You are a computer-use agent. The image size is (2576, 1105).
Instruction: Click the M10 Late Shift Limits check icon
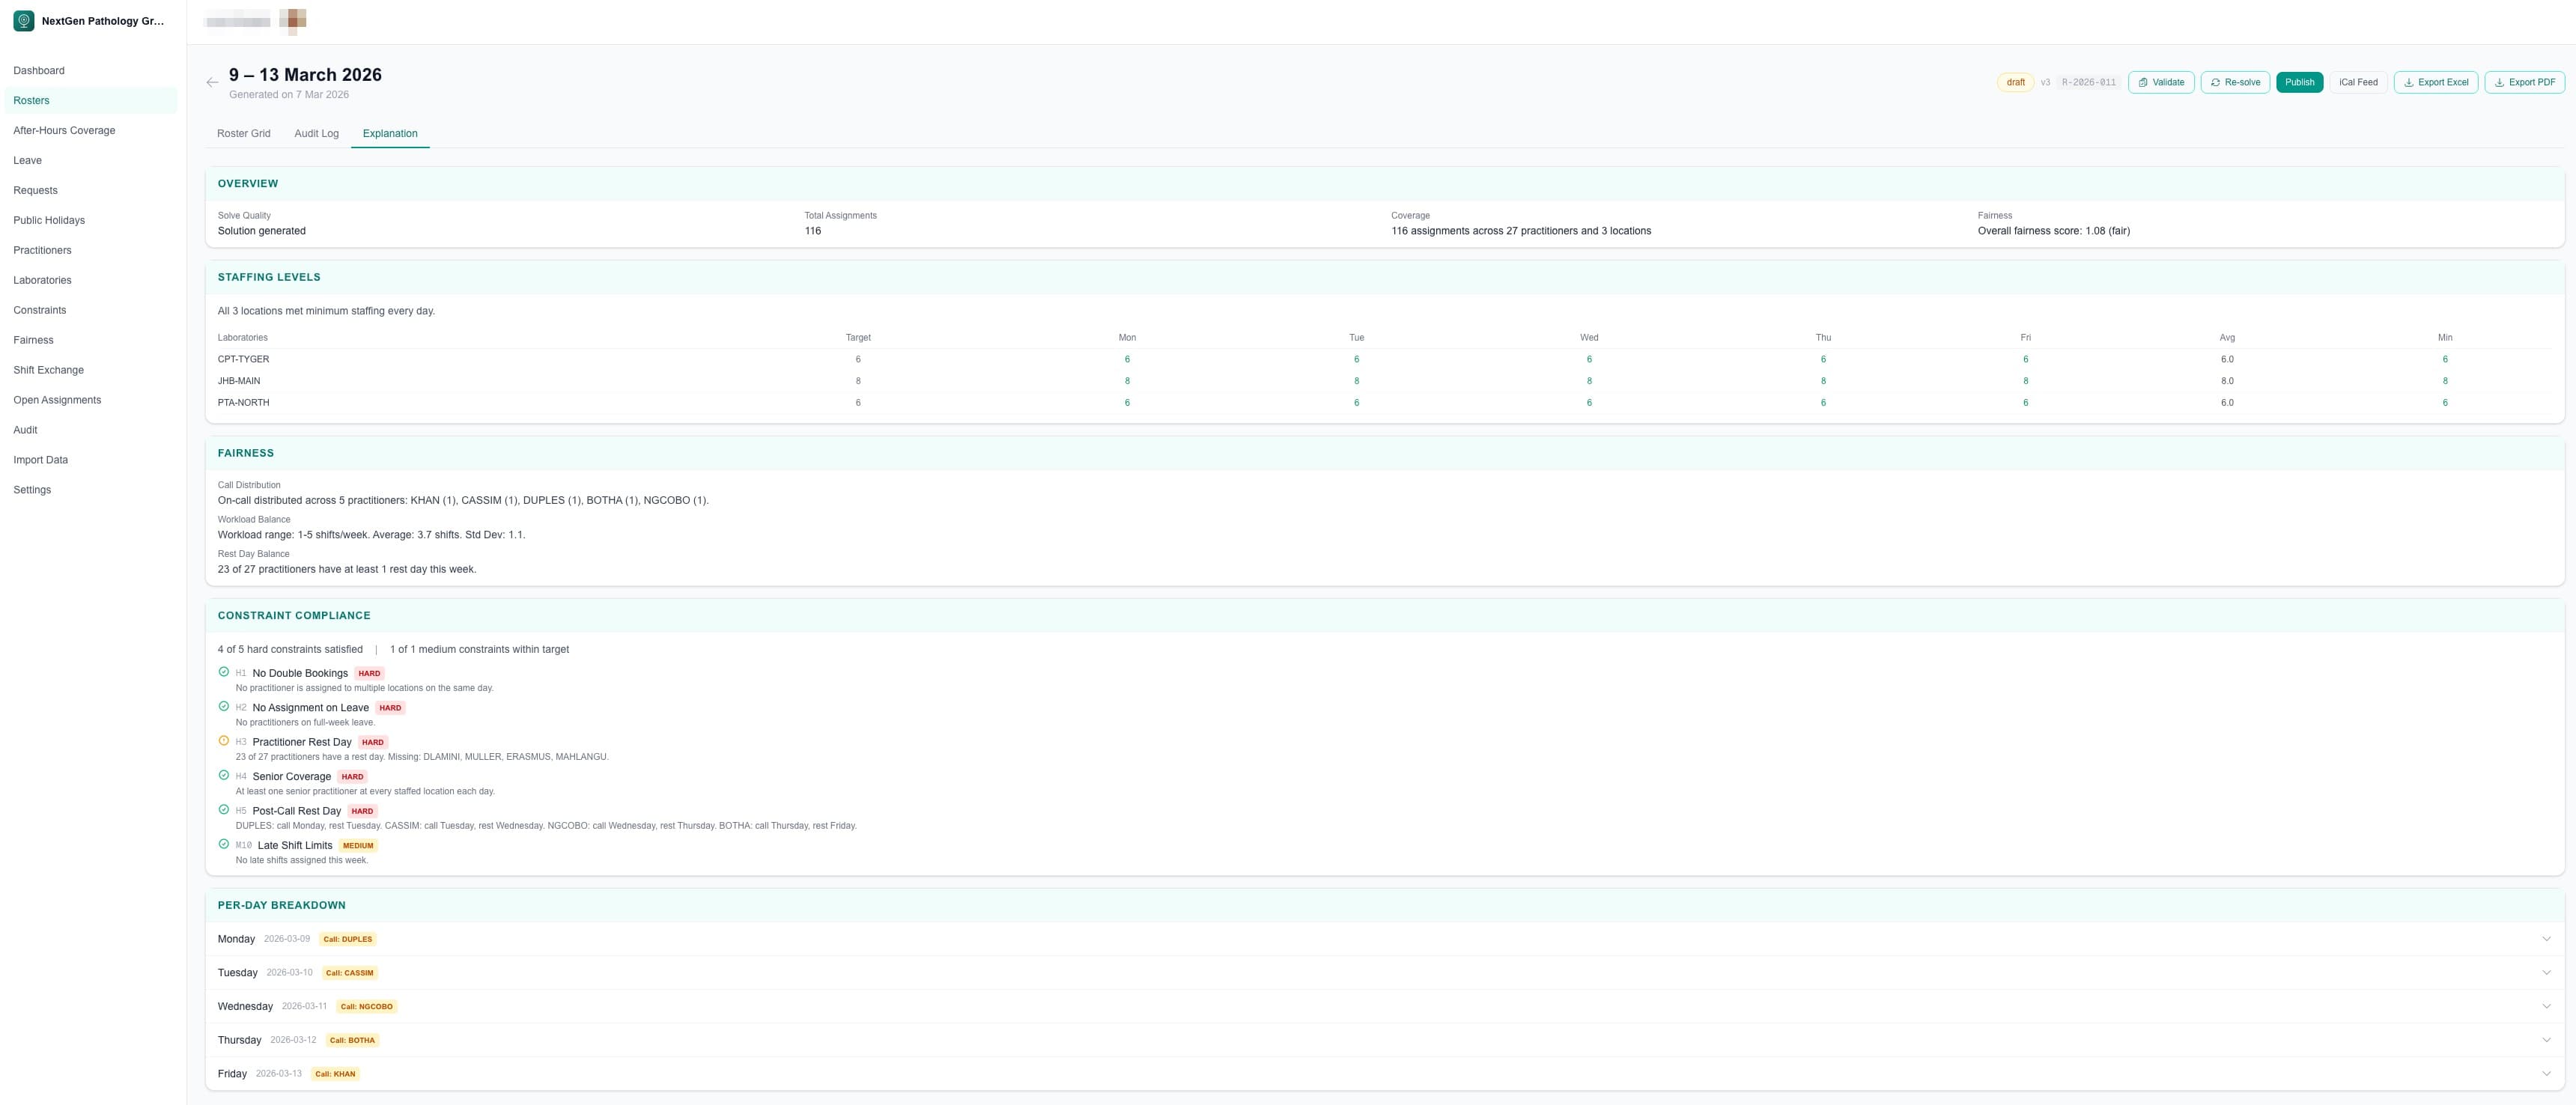click(x=224, y=844)
